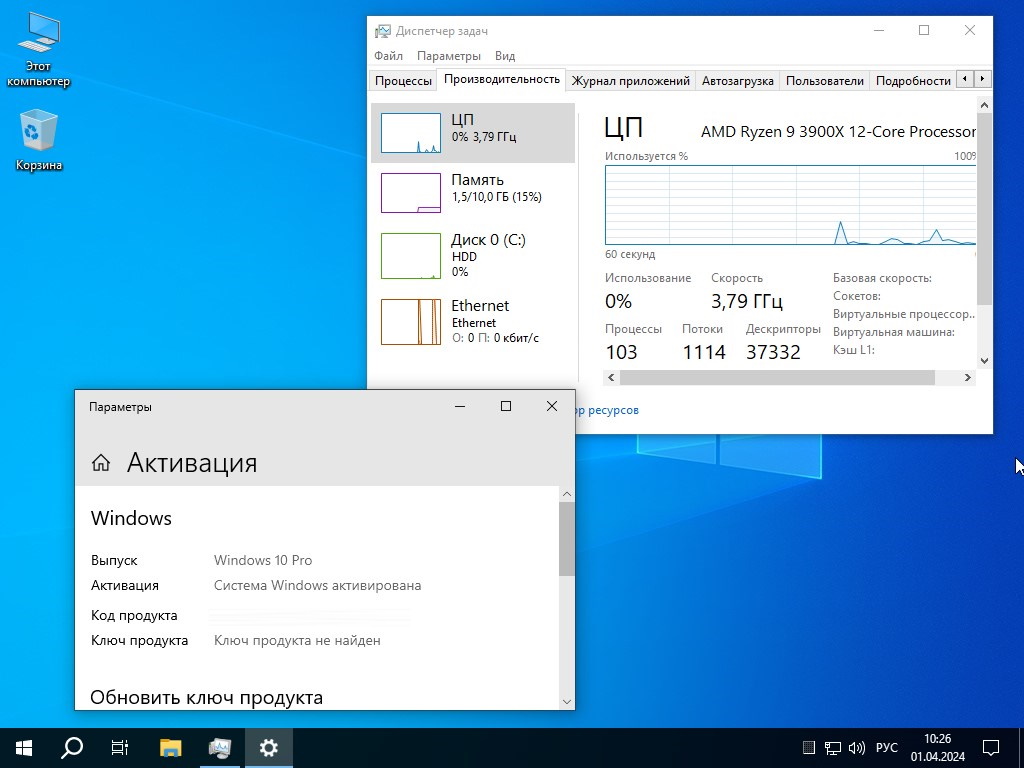Click the taskbar search magnifier icon
1024x768 pixels.
click(72, 747)
